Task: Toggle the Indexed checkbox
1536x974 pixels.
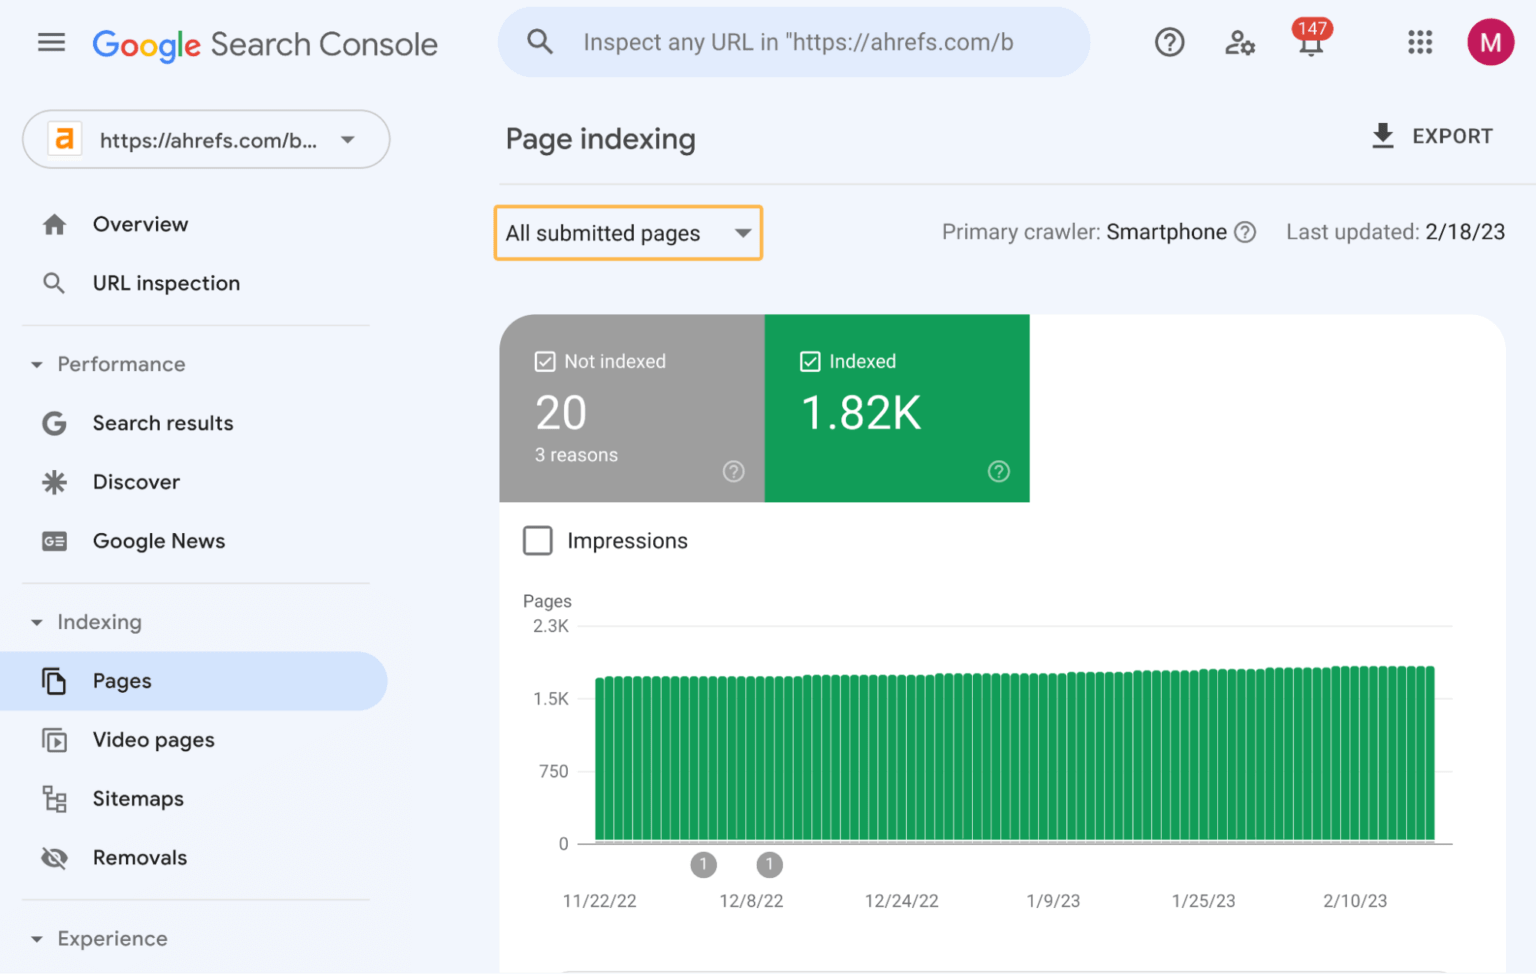Action: pyautogui.click(x=810, y=361)
